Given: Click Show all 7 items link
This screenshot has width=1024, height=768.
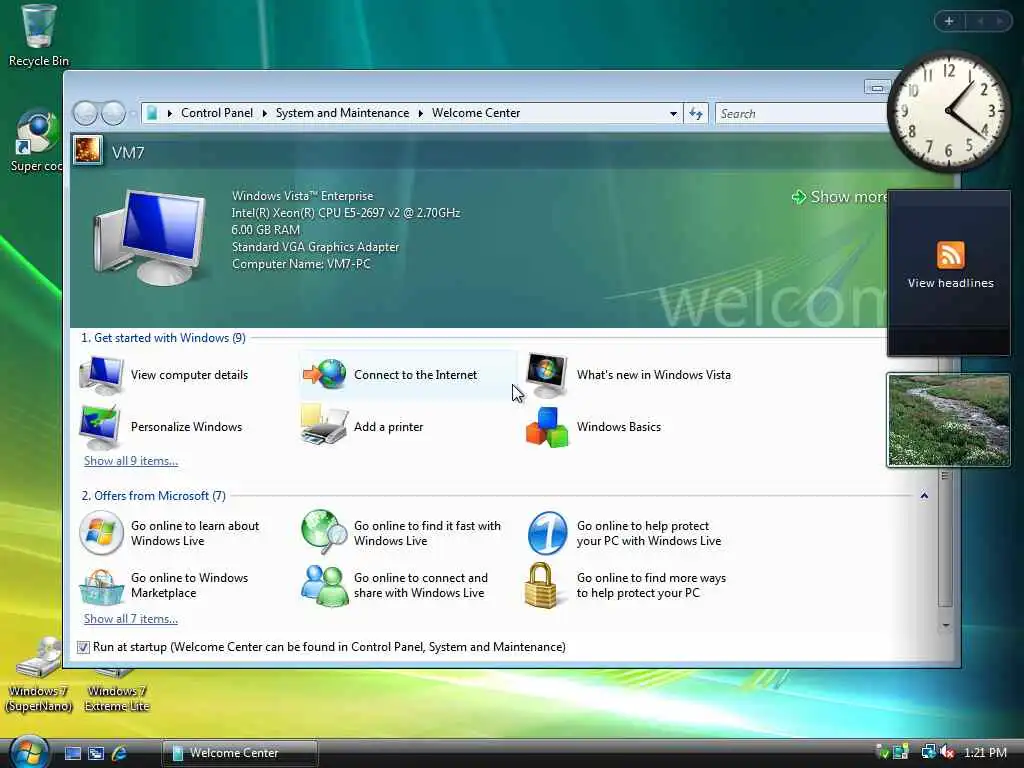Looking at the screenshot, I should (131, 619).
